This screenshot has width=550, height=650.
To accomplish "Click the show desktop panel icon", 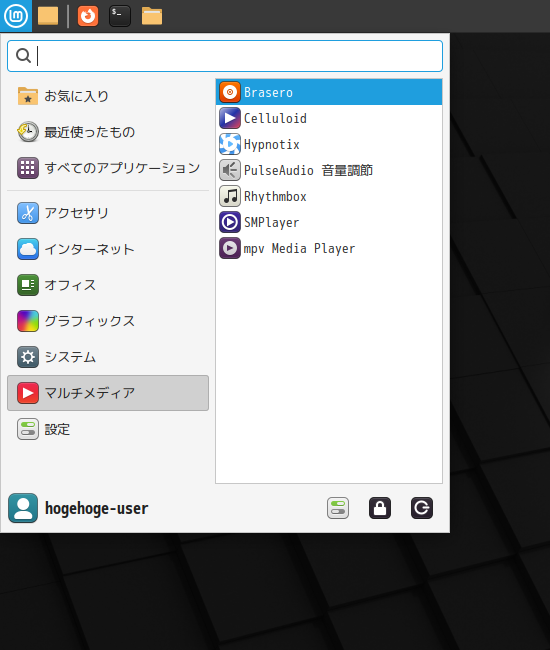I will coord(48,16).
